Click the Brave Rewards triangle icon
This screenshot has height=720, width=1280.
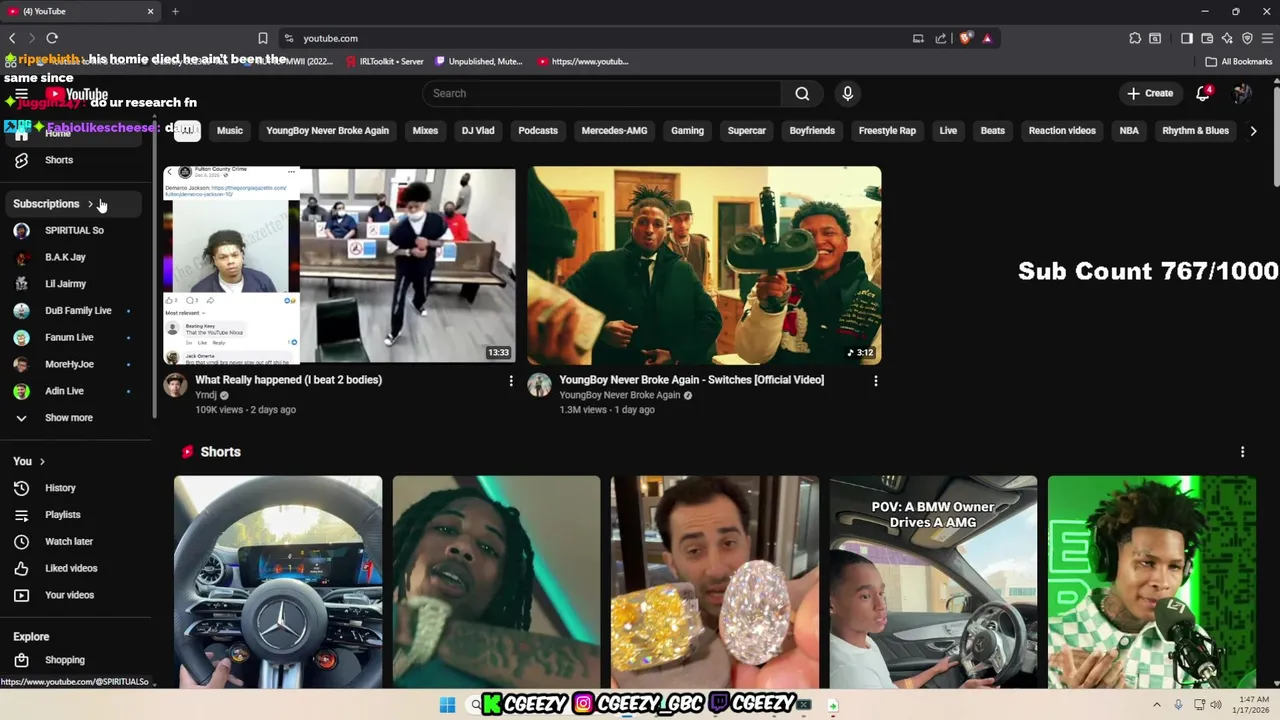(987, 38)
